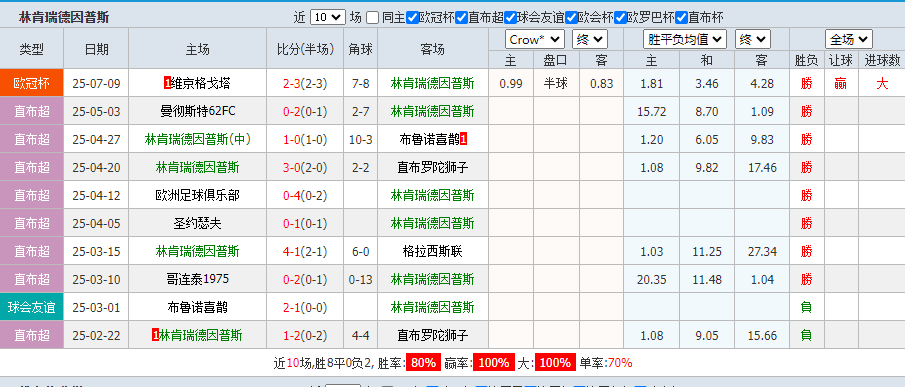Click 格拉西斯联 away team
The height and width of the screenshot is (387, 905).
(x=433, y=251)
